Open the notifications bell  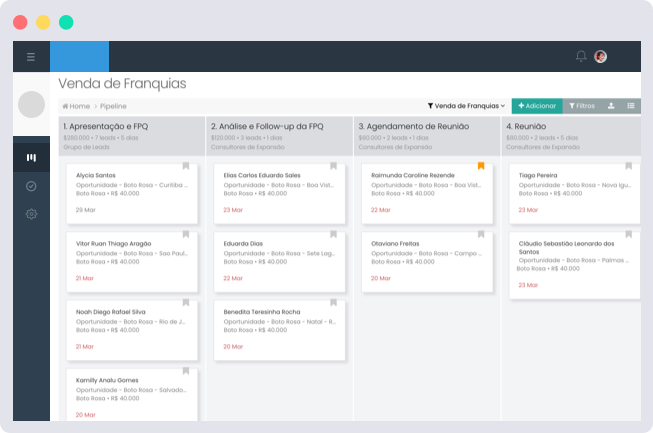pos(581,57)
